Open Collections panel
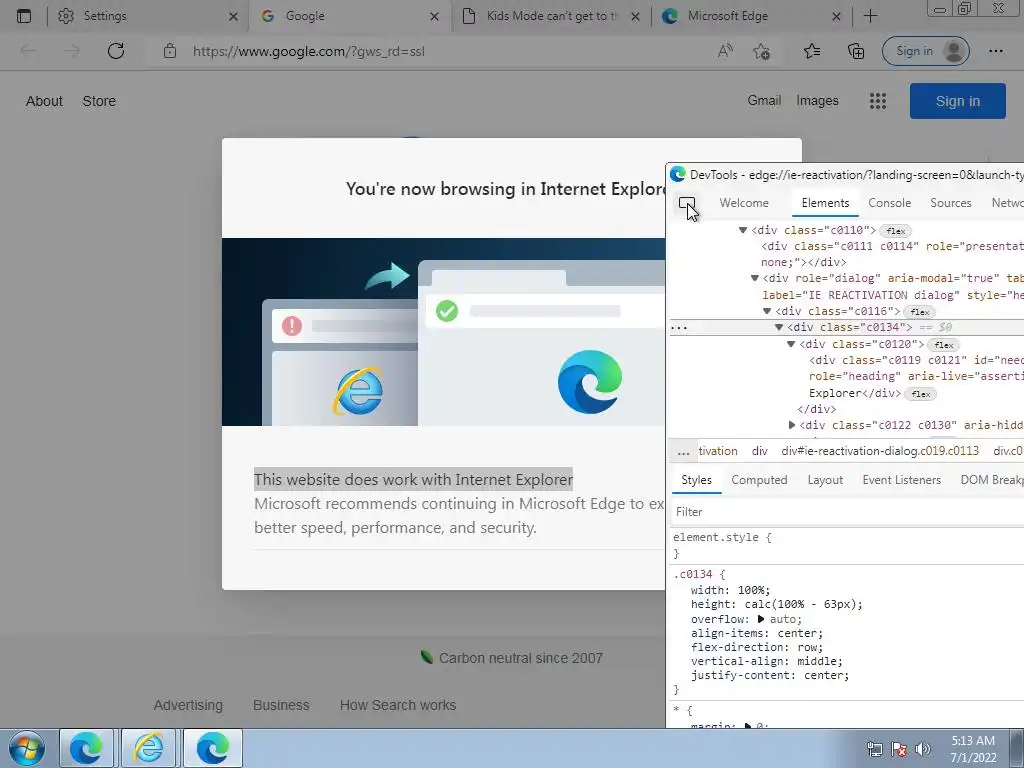Image resolution: width=1024 pixels, height=768 pixels. pyautogui.click(x=856, y=51)
